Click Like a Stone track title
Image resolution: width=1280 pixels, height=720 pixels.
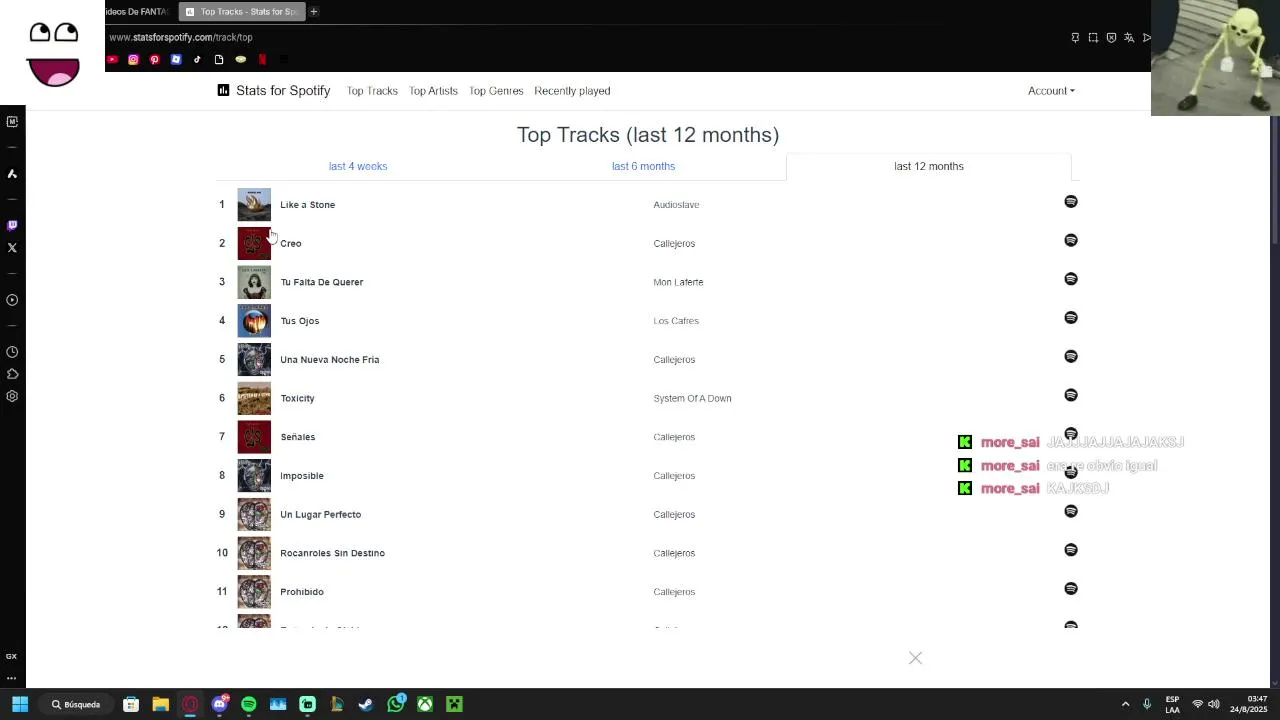307,204
